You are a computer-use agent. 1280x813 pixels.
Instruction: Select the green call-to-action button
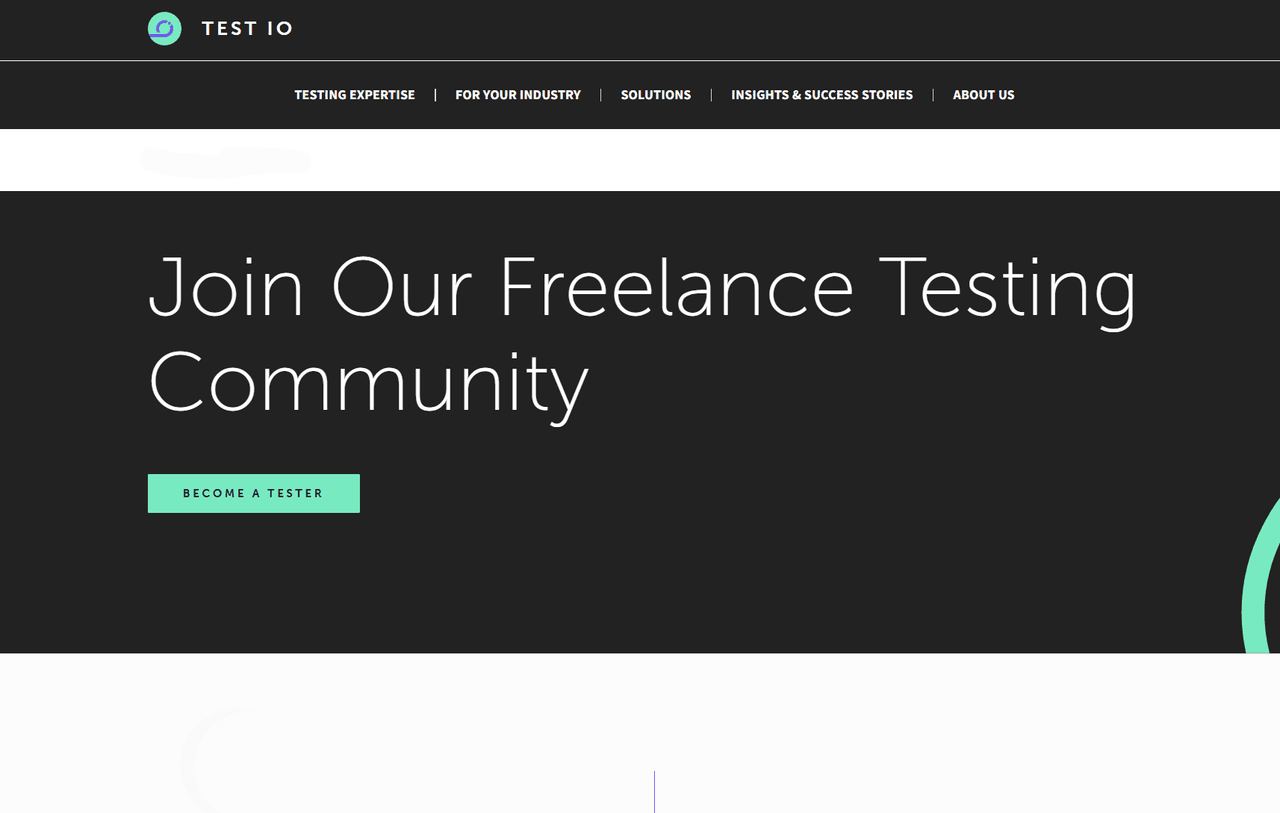click(x=253, y=493)
